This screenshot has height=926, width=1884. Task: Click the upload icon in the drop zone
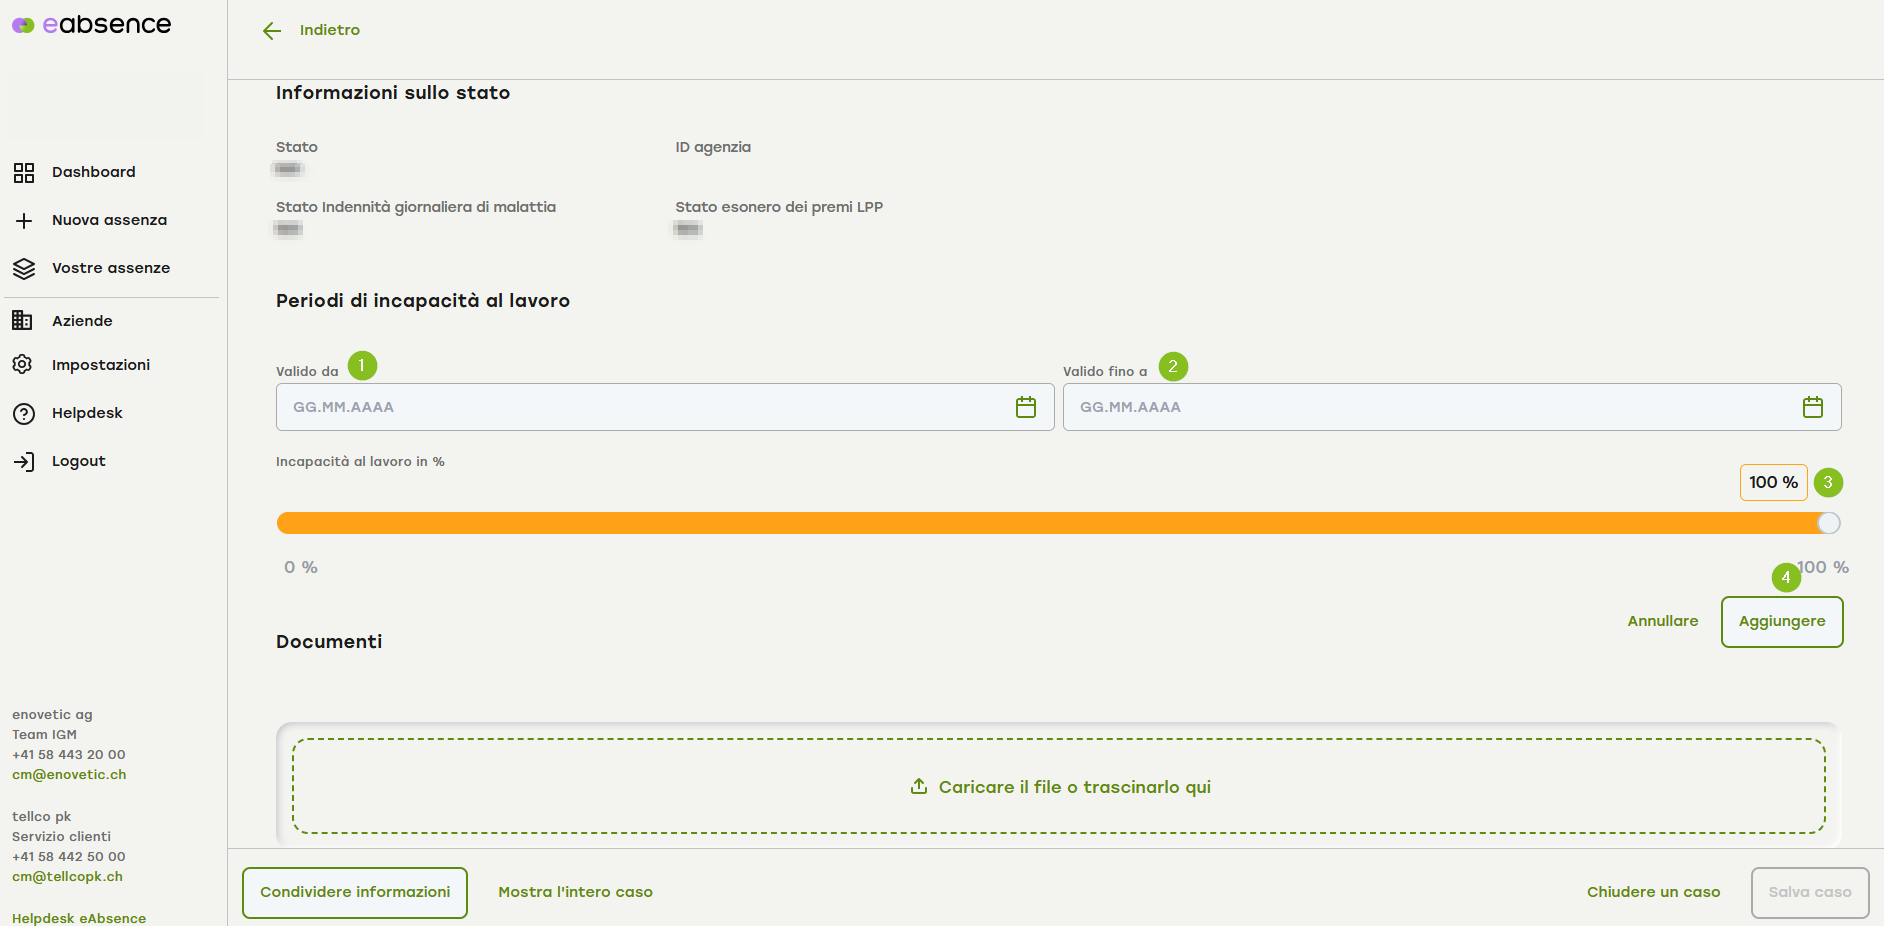[x=919, y=787]
